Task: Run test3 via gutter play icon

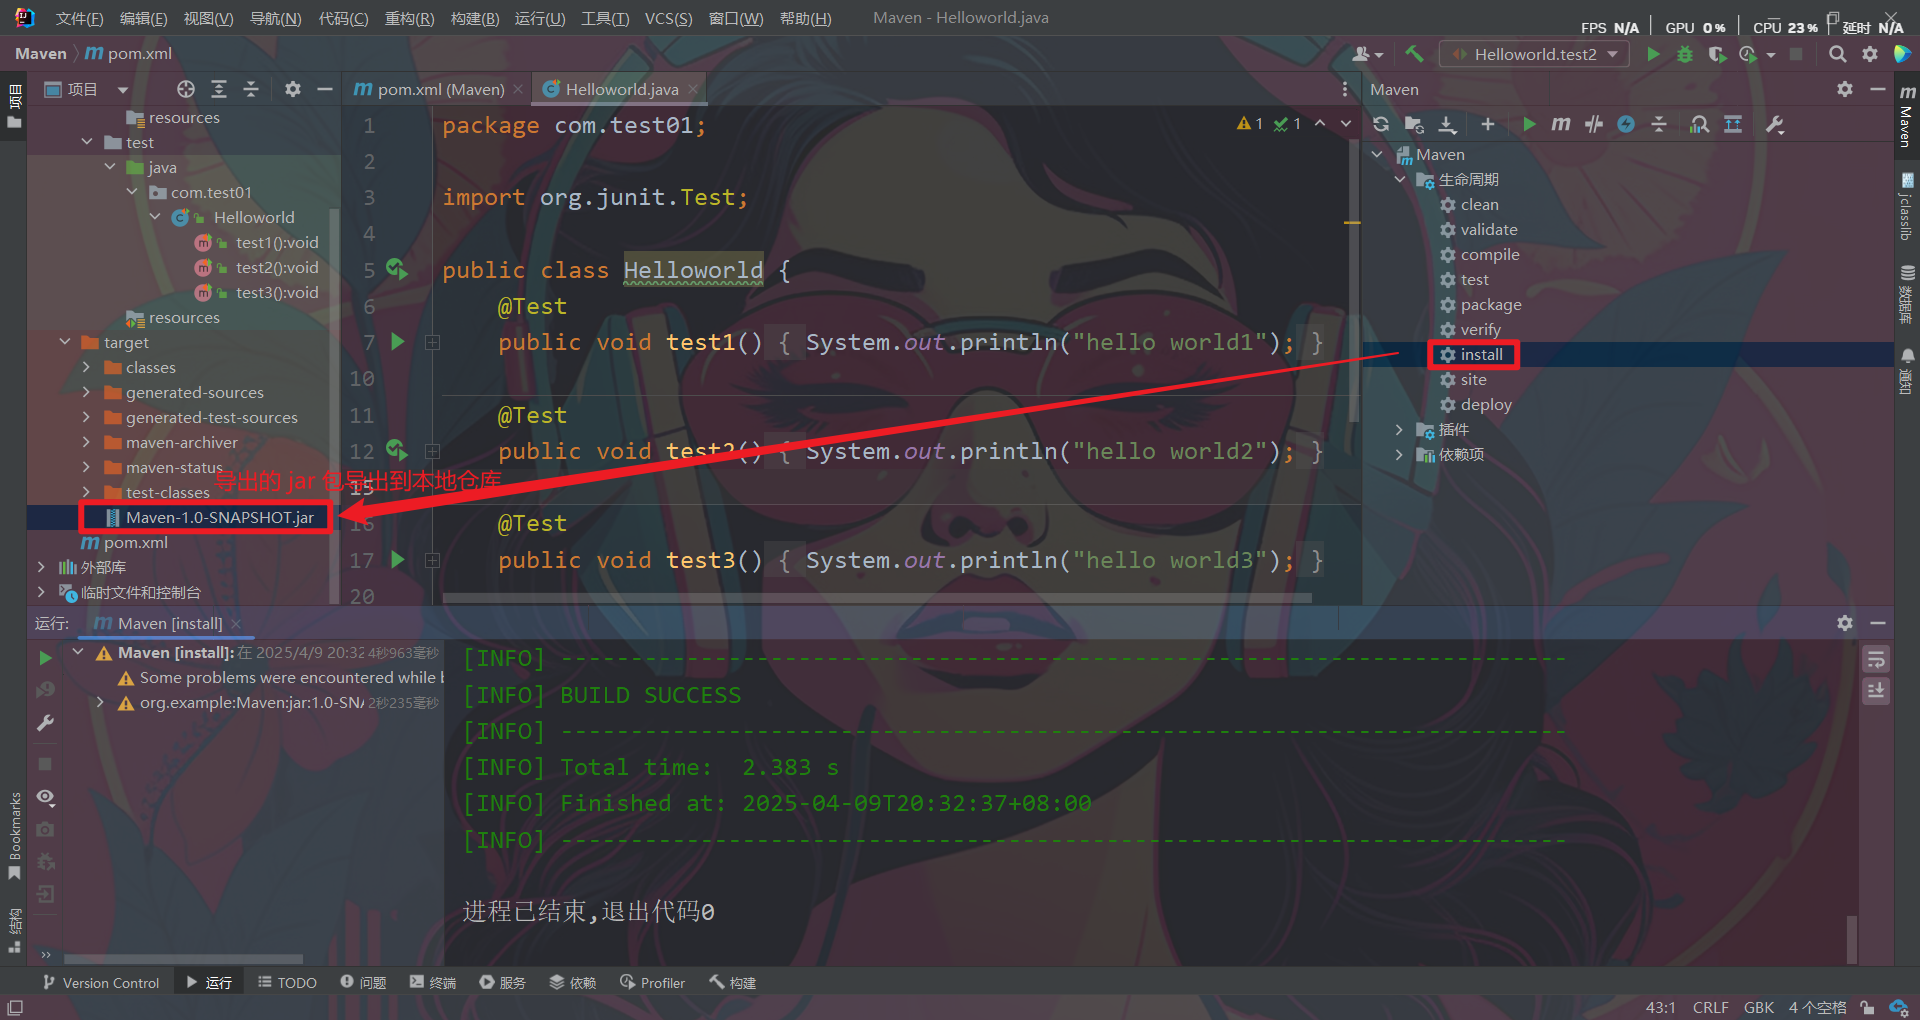Action: pos(398,560)
